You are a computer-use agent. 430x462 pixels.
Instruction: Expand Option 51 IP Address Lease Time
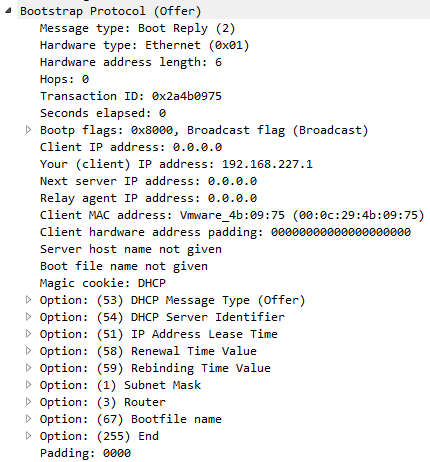(29, 334)
